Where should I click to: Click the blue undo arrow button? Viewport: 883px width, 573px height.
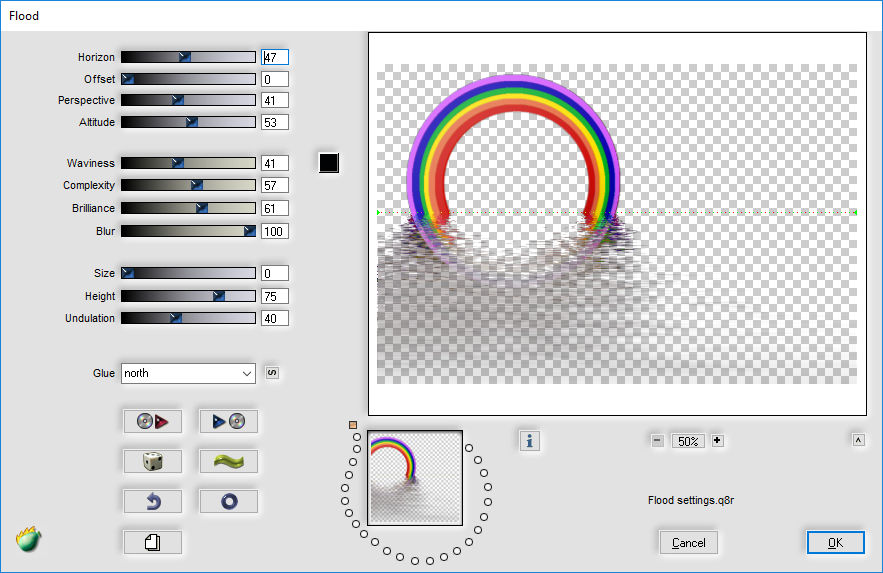click(153, 501)
